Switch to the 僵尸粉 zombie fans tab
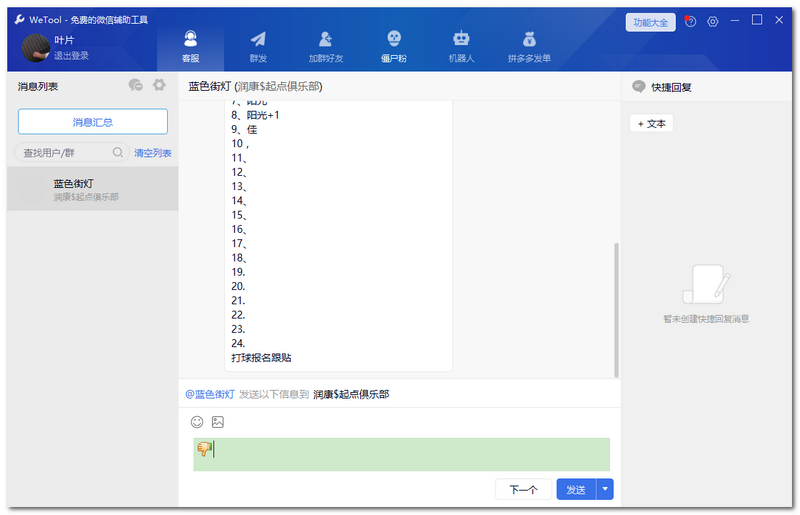This screenshot has height=515, width=800. (394, 46)
